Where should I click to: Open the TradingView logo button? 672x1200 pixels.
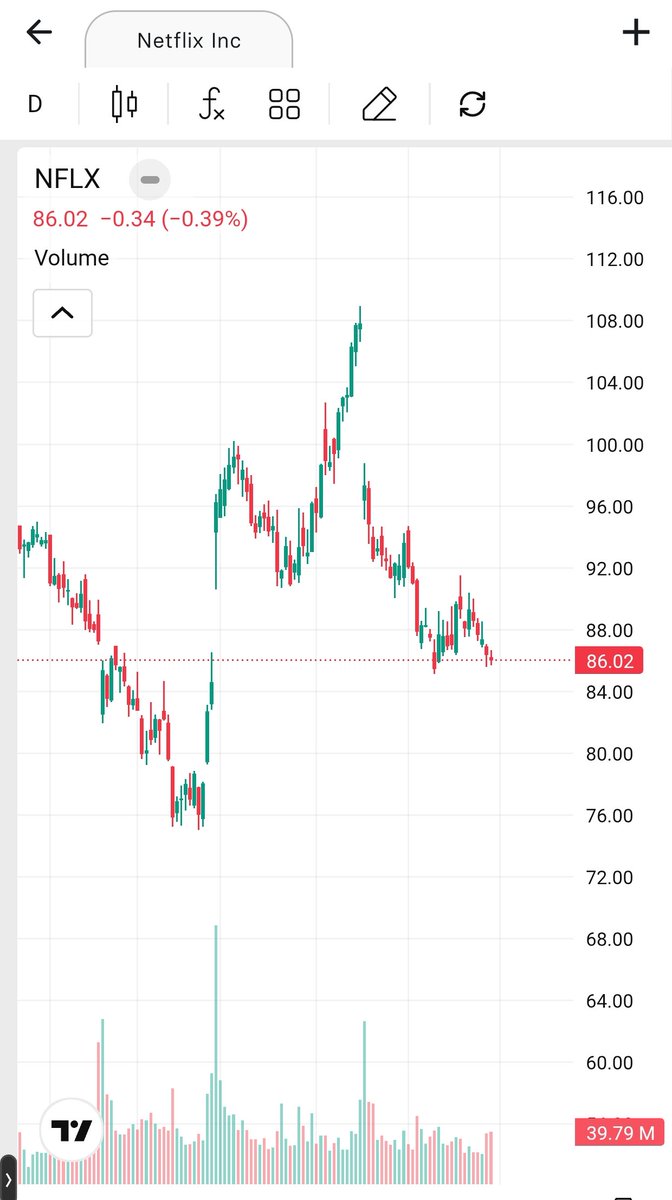coord(72,1132)
